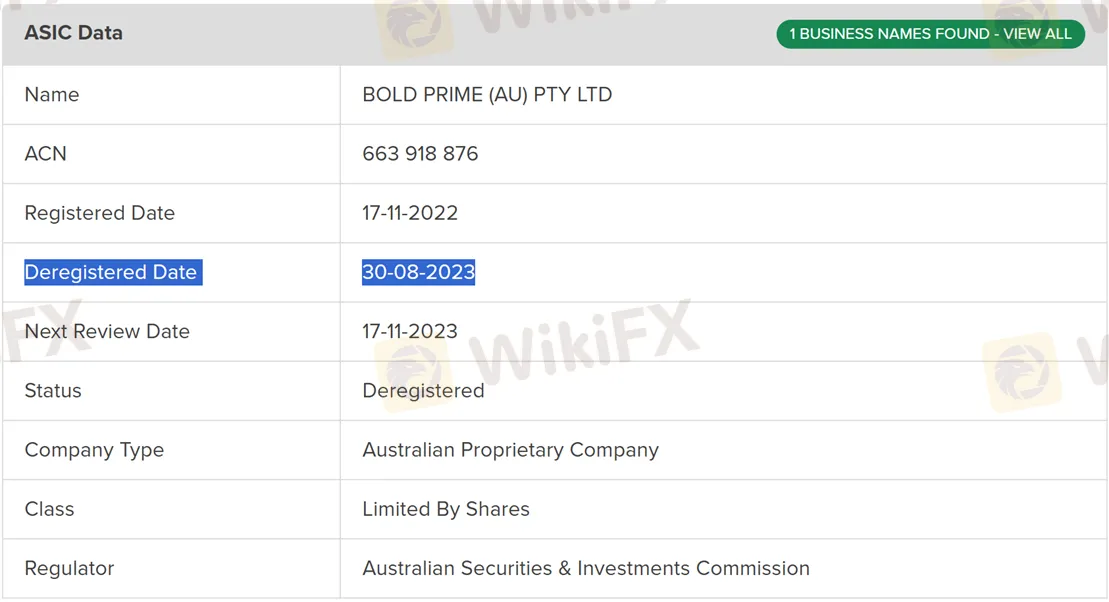Click the Status row label
This screenshot has width=1109, height=602.
click(x=53, y=391)
